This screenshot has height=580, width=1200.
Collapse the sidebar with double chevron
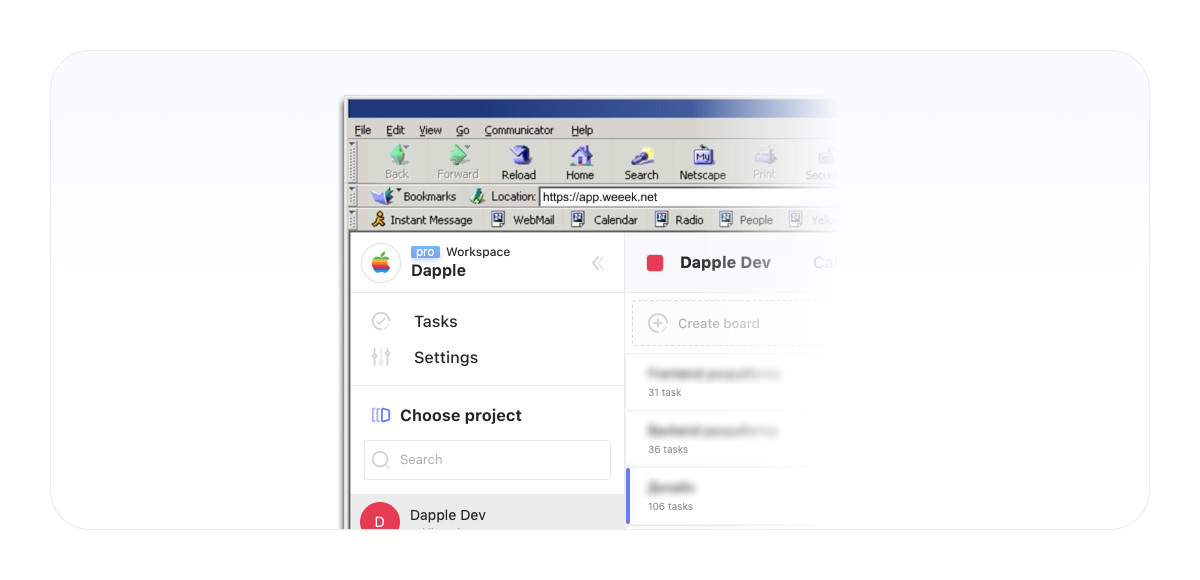coord(598,263)
